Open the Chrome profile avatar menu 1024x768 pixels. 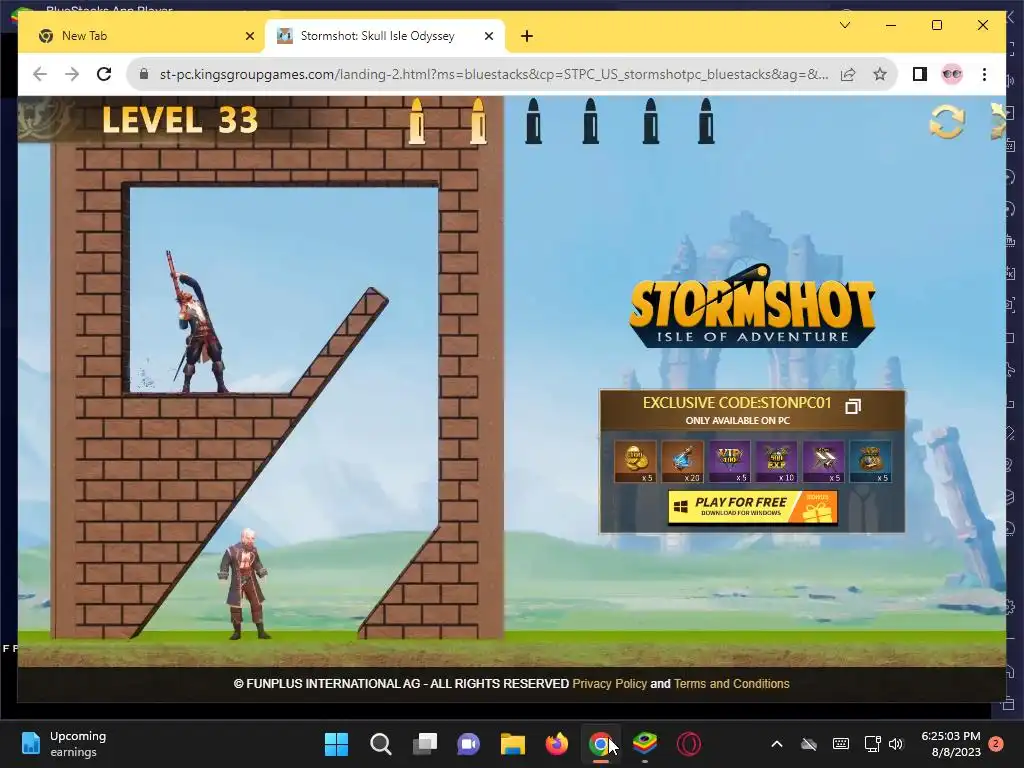click(952, 74)
